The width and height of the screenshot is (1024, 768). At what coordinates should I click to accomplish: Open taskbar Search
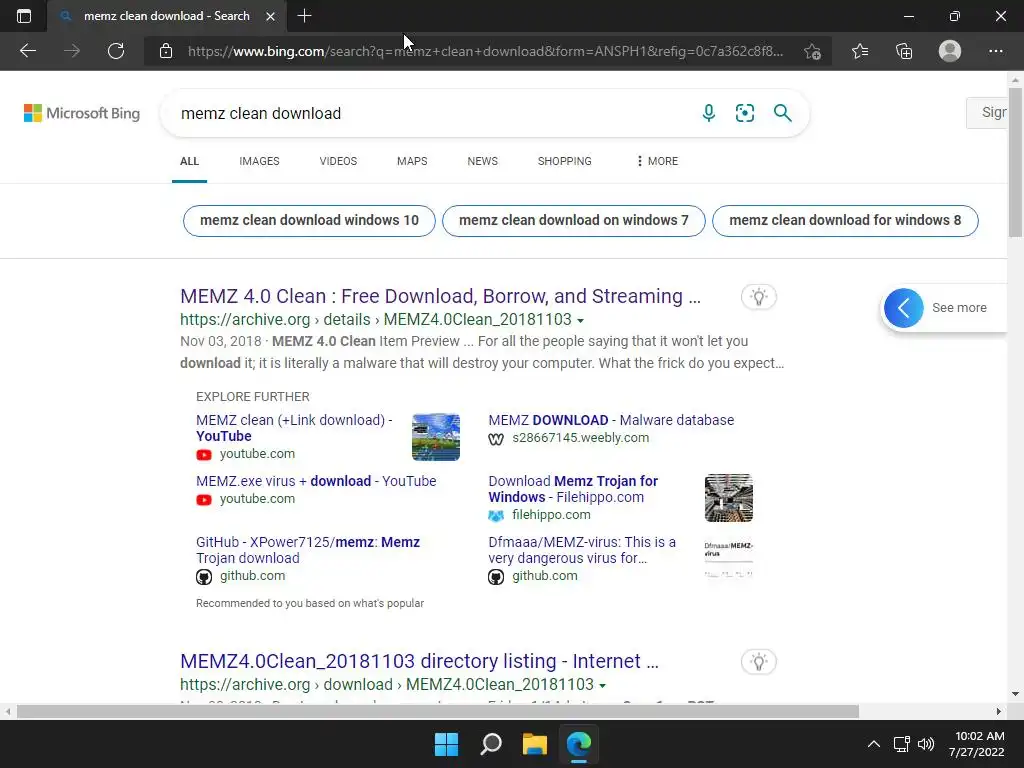(490, 744)
